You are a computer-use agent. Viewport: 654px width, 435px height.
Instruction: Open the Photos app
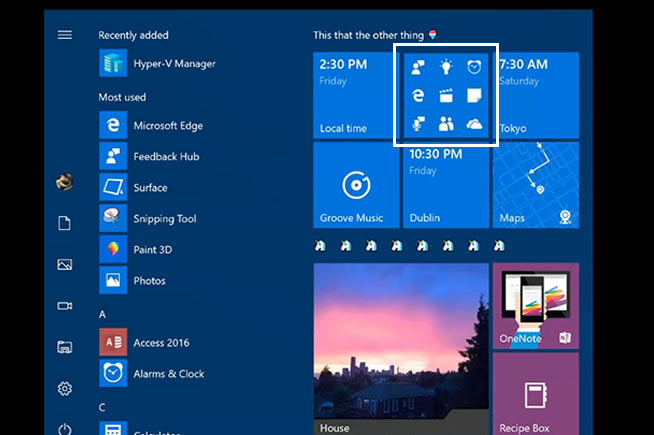point(133,281)
